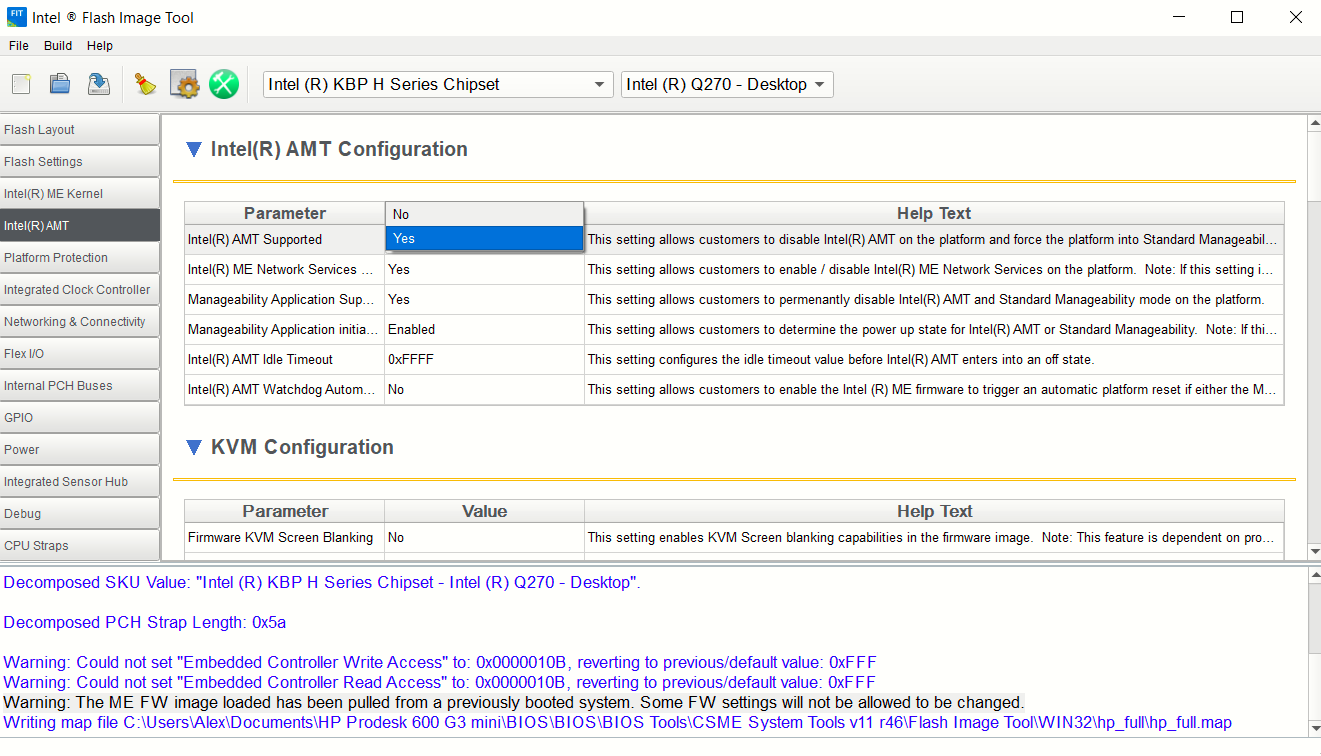Maximize the Flash Image Tool window
The height and width of the screenshot is (756, 1321).
[x=1237, y=17]
